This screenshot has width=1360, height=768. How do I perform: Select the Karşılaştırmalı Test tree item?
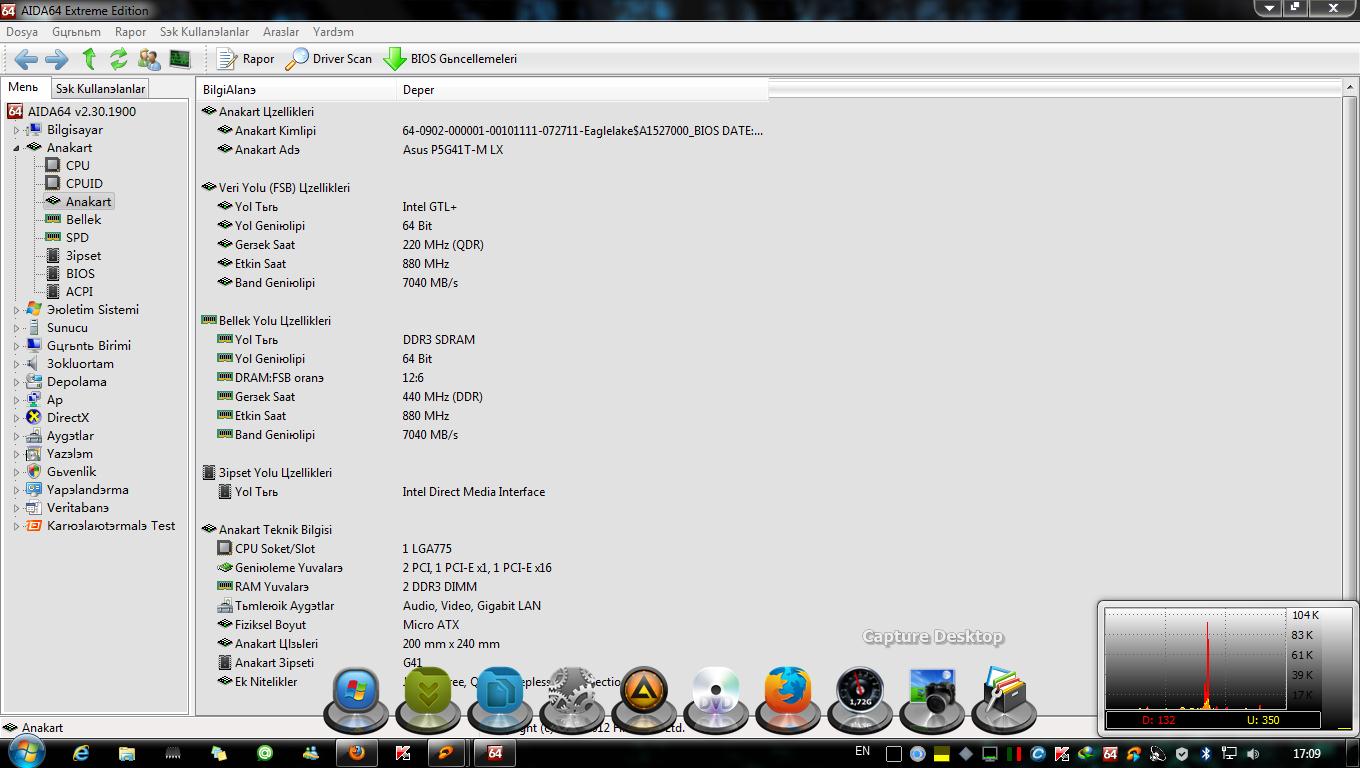(x=111, y=526)
